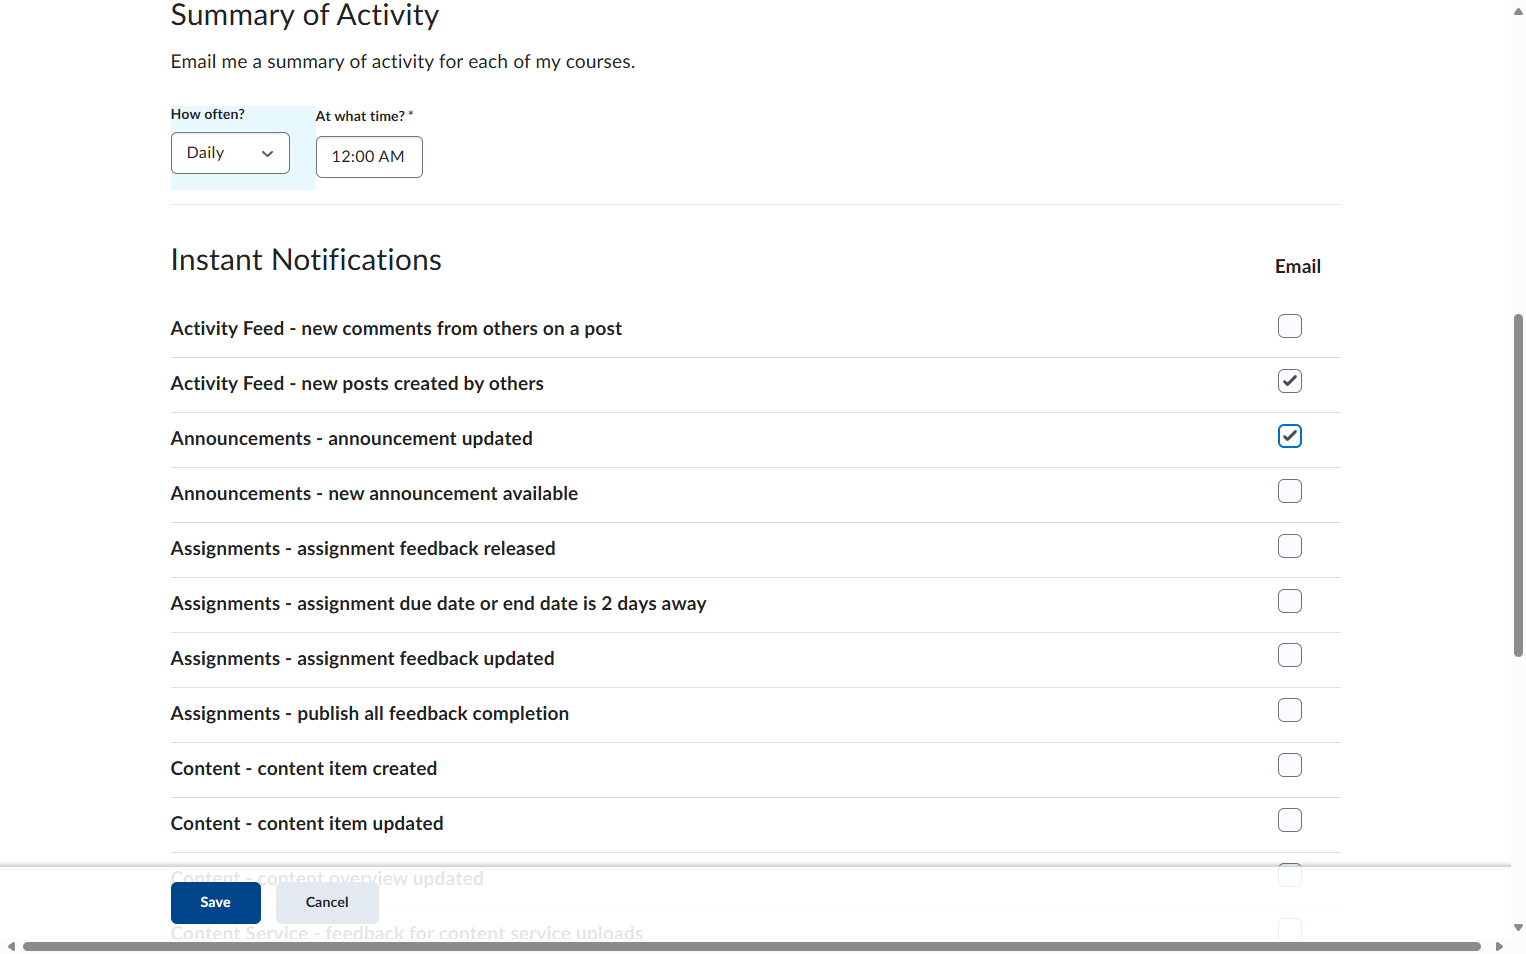Click the scroll up arrow on vertical scrollbar
Viewport: 1526px width, 954px height.
[x=1518, y=11]
